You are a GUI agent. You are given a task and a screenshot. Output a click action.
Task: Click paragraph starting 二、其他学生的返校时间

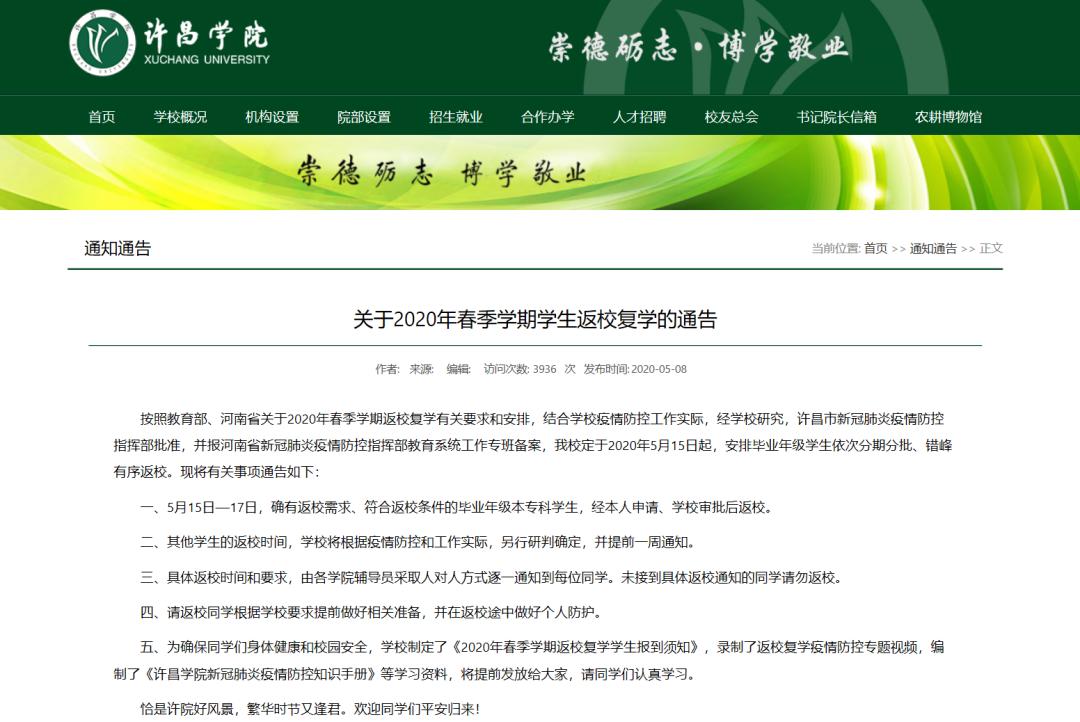(x=418, y=542)
